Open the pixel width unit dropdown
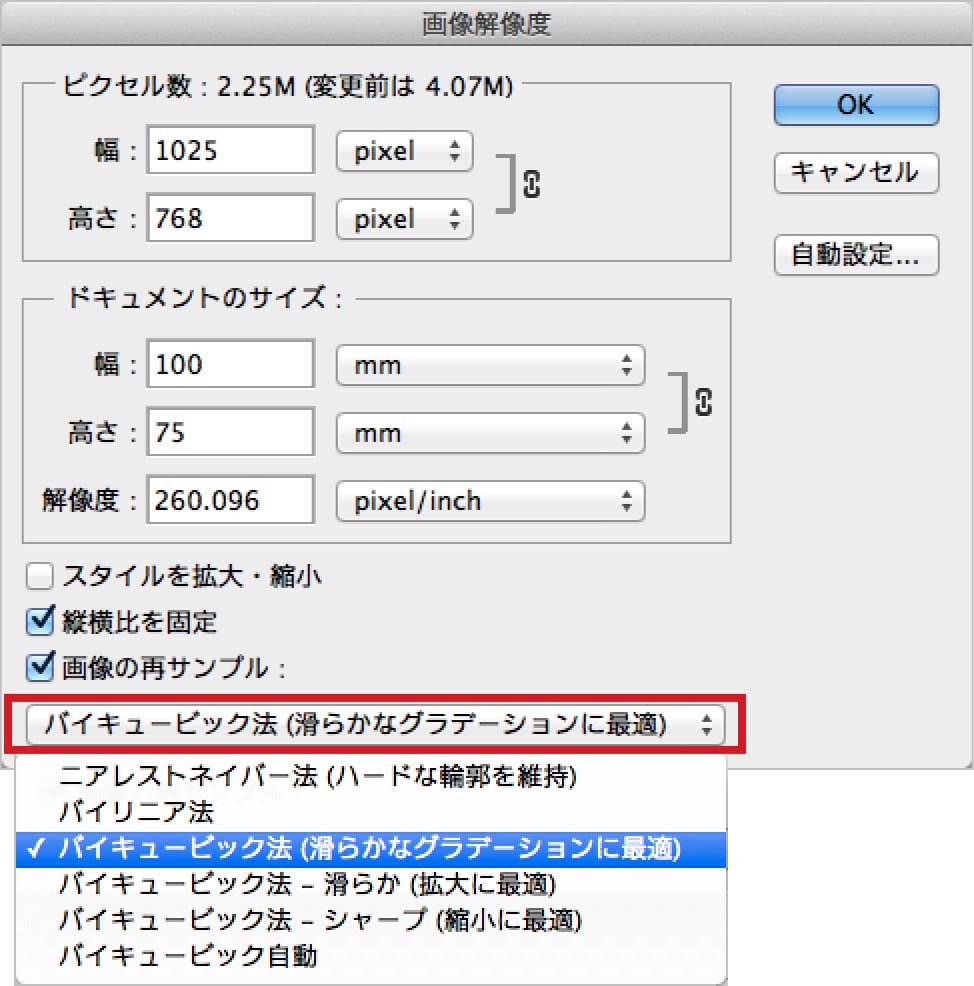The image size is (974, 986). (x=405, y=152)
